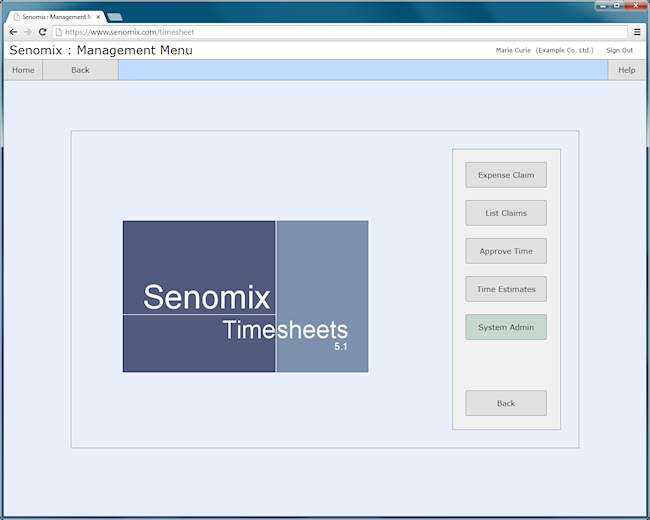Click Home in the navigation bar

pyautogui.click(x=23, y=70)
